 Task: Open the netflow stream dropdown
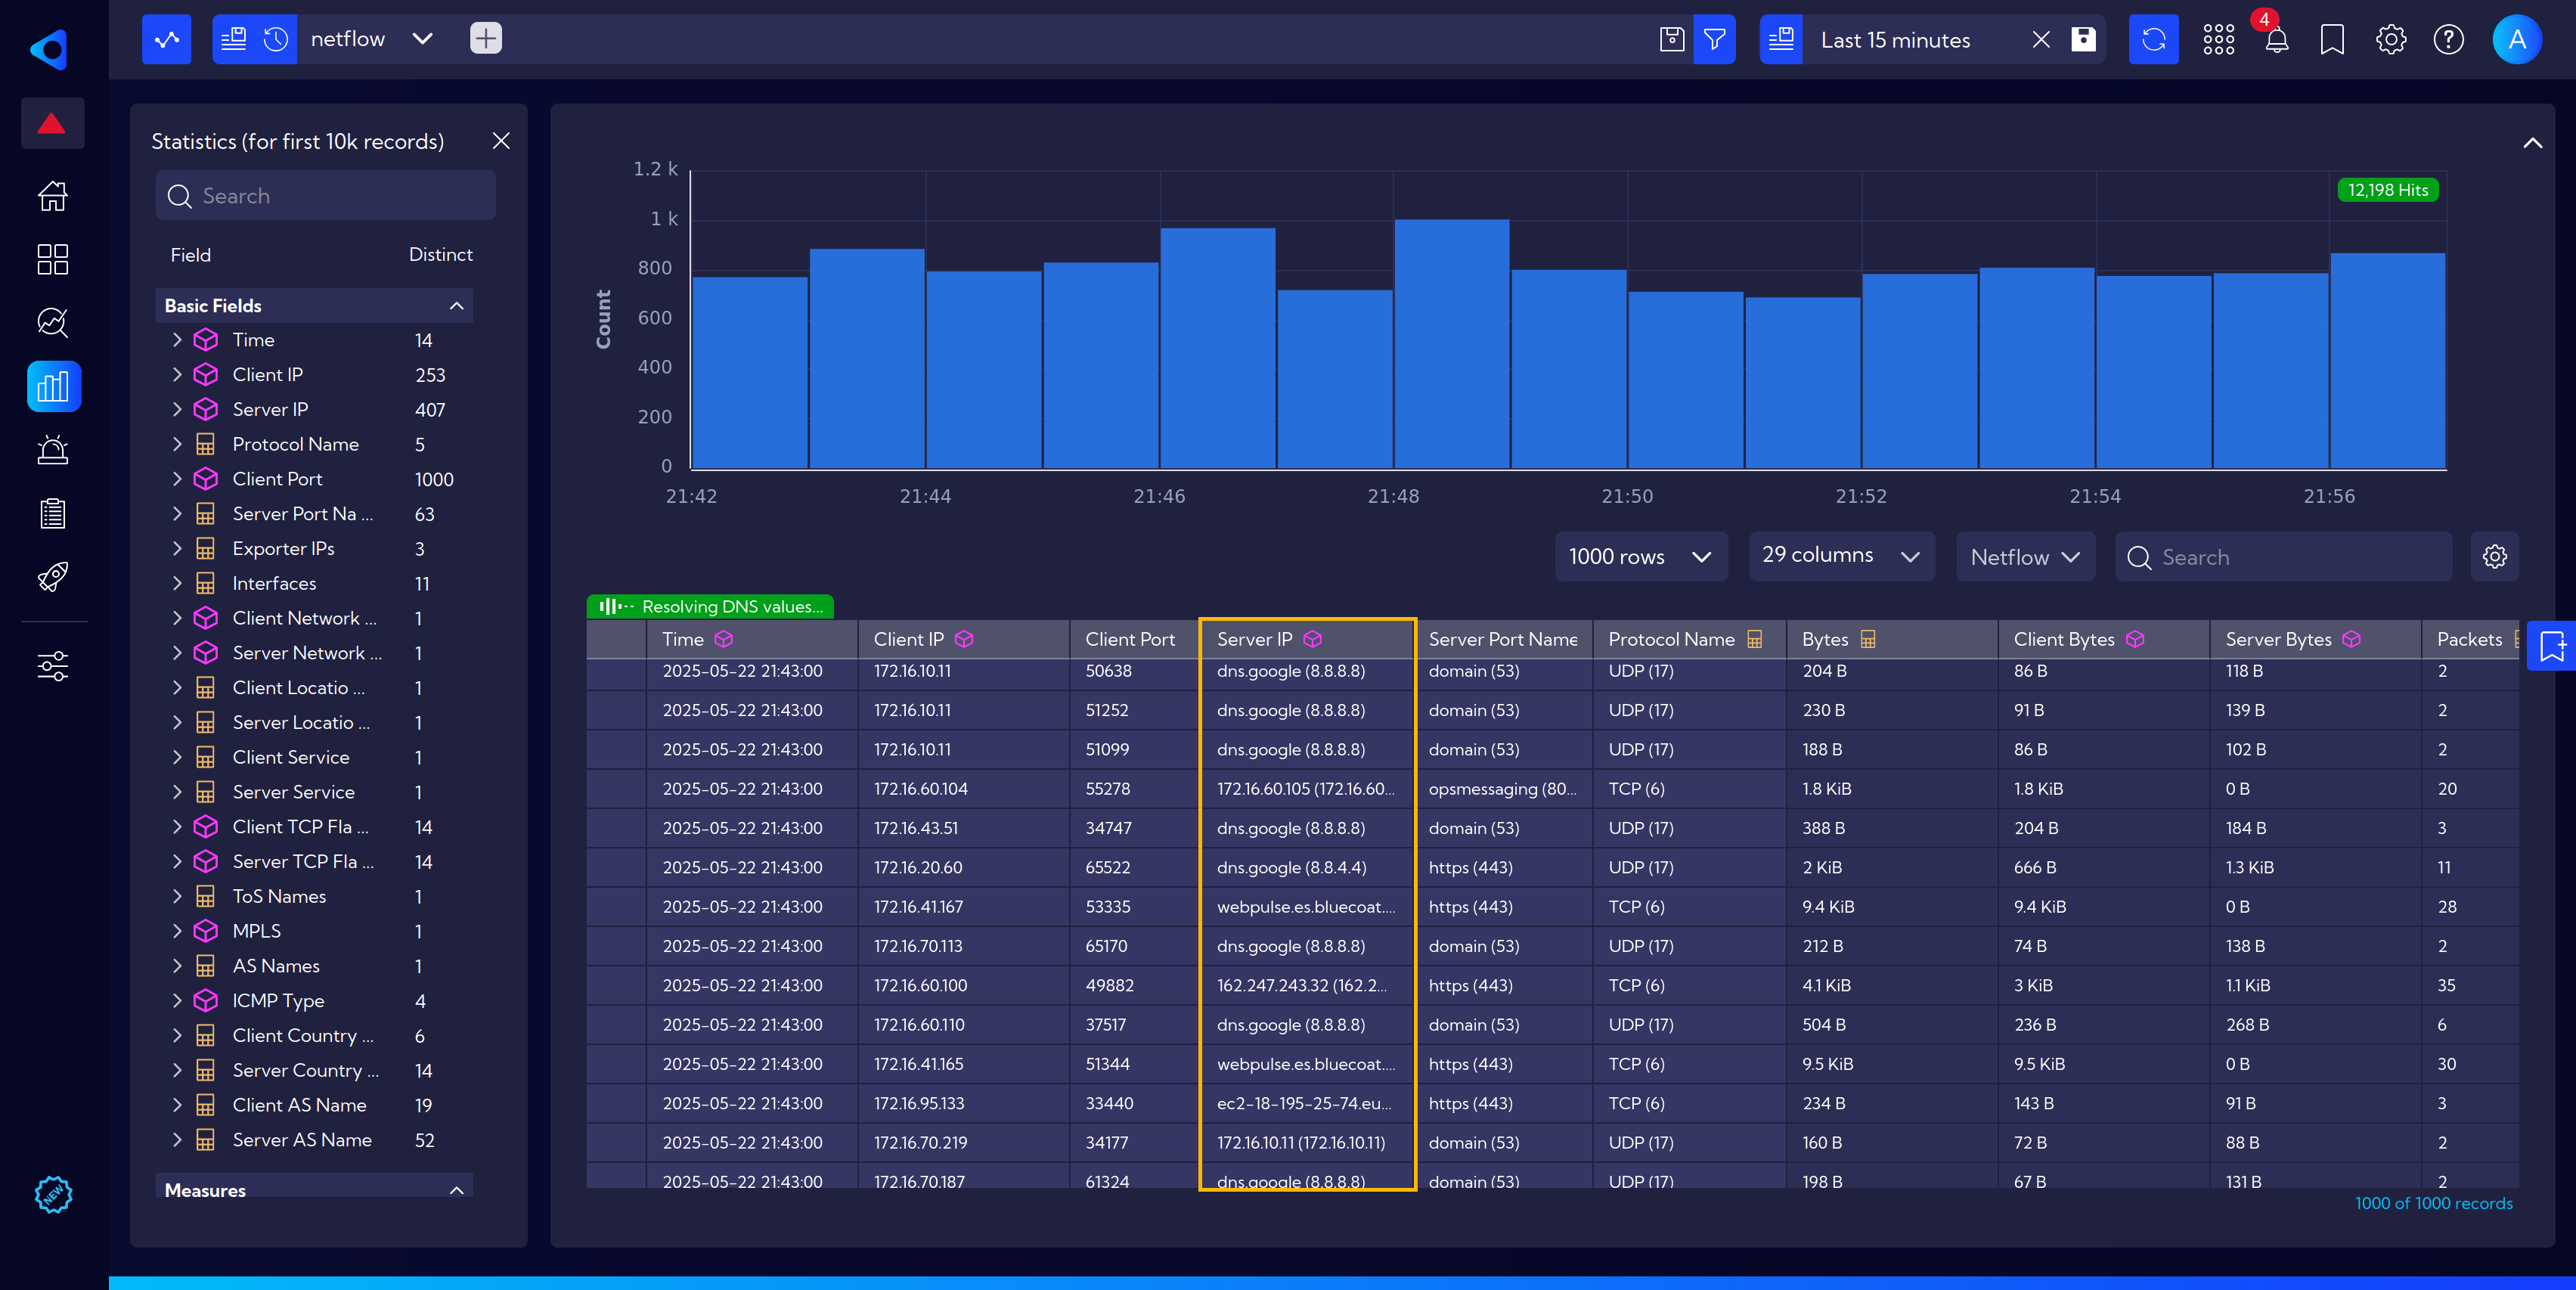[x=422, y=39]
